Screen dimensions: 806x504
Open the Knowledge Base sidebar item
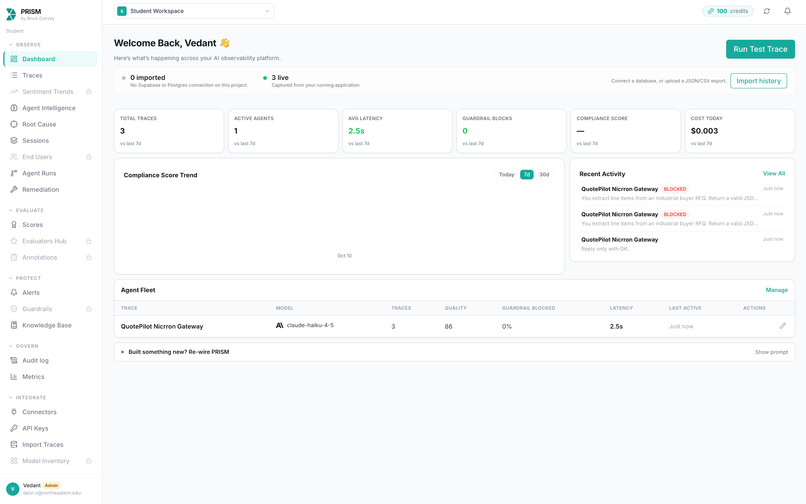pos(49,325)
